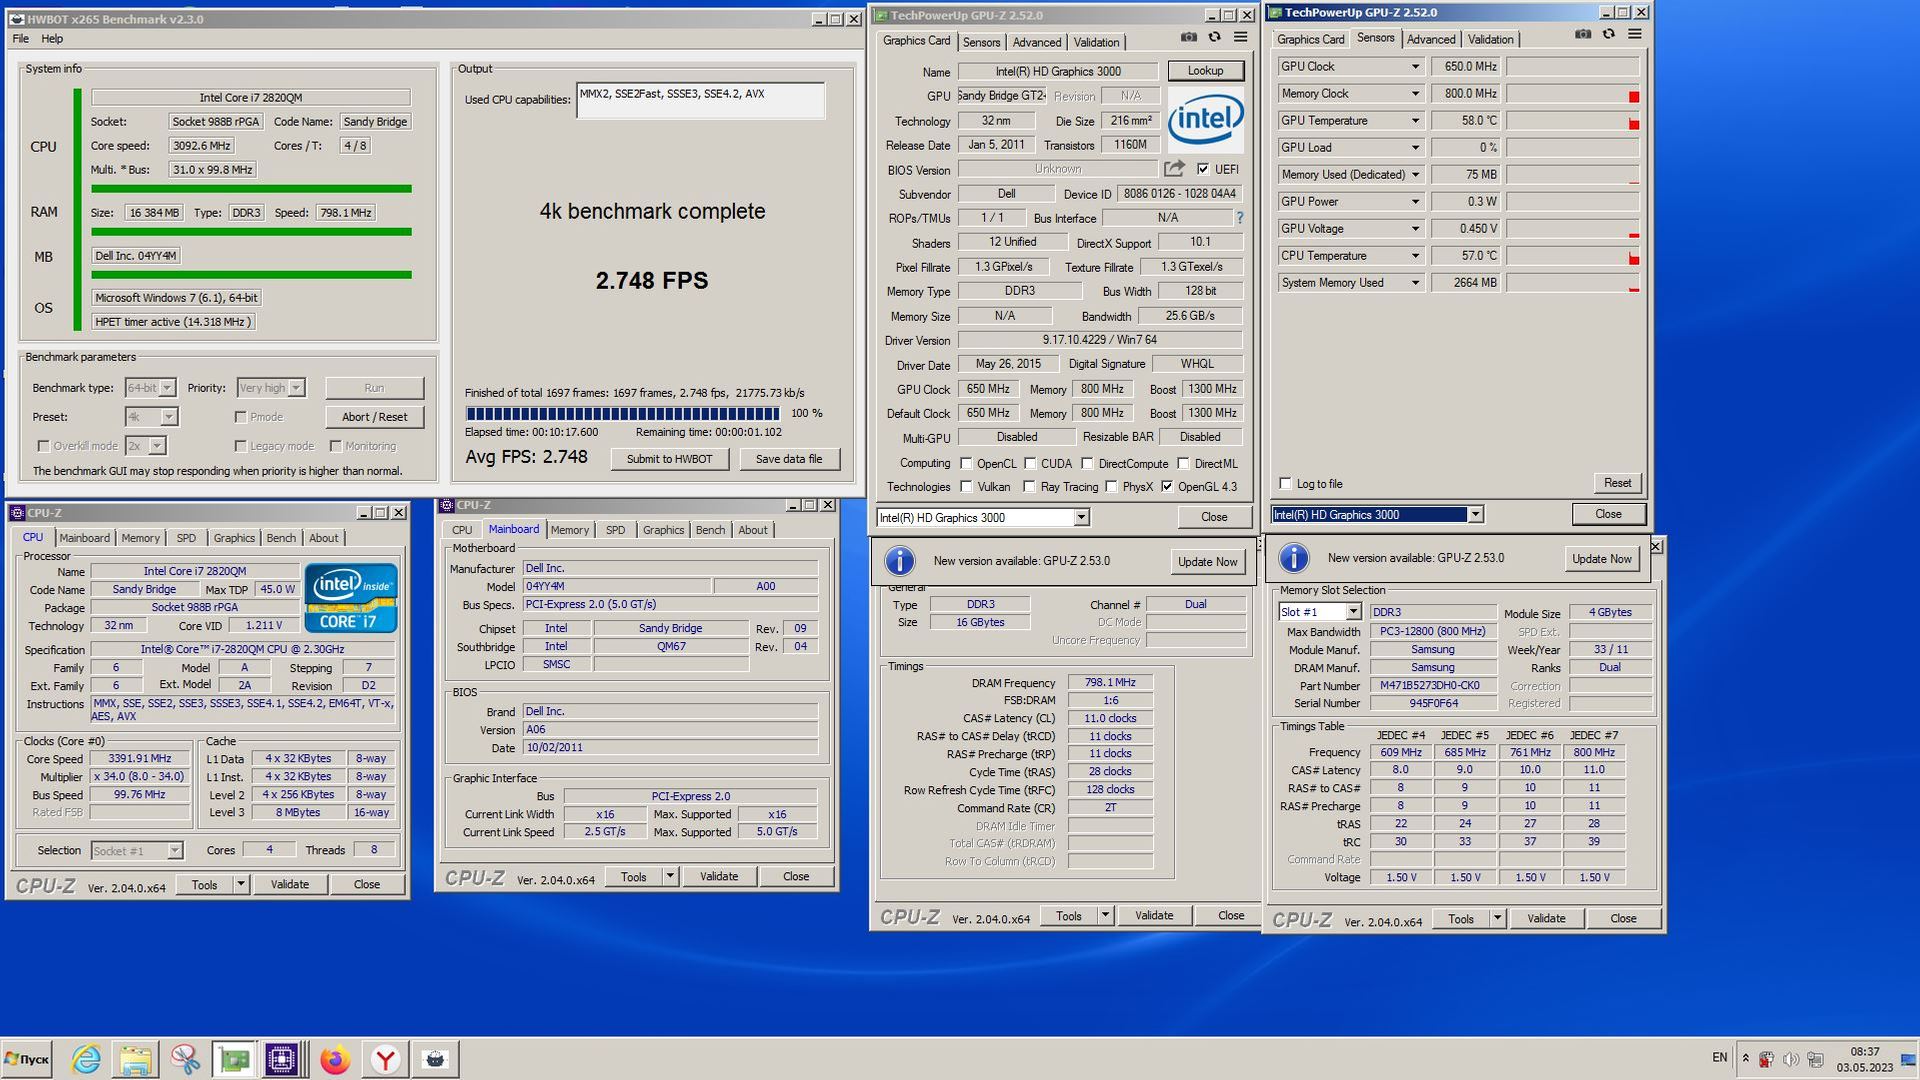Click BIOS export share icon beside BIOS Version
Viewport: 1920px width, 1080px height.
coord(1175,169)
